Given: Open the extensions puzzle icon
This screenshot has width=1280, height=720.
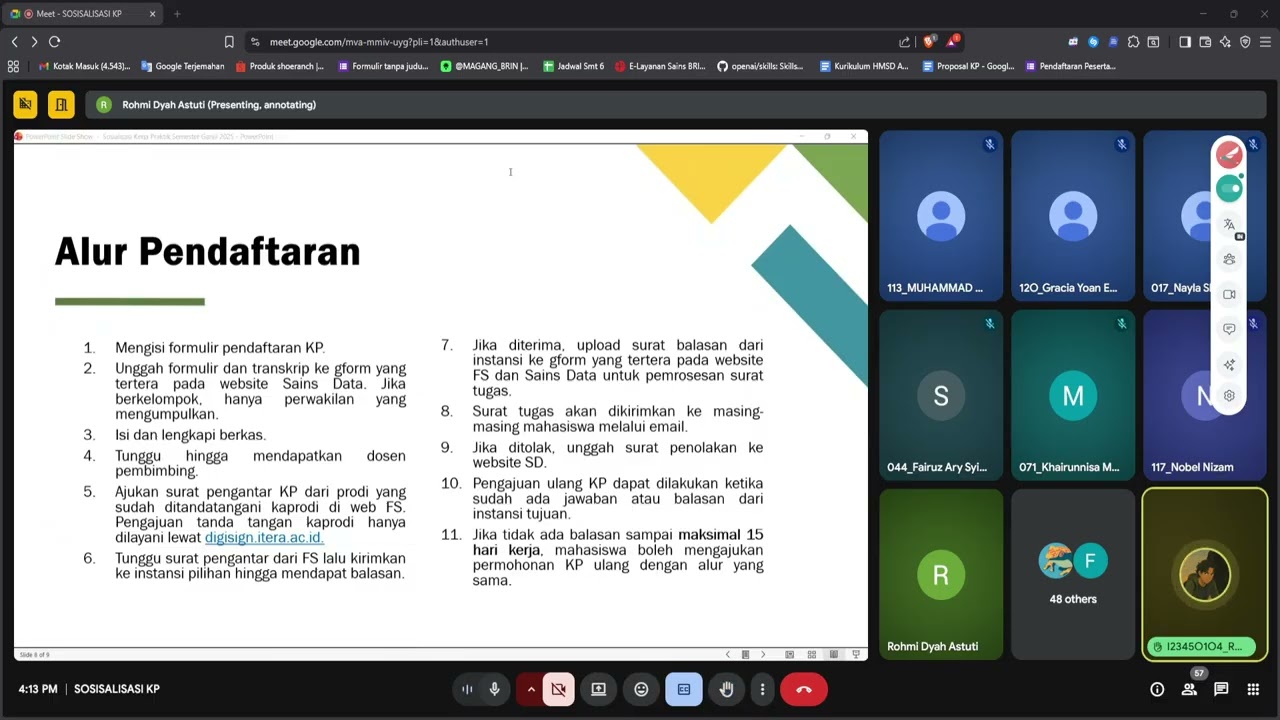Looking at the screenshot, I should coord(1133,42).
